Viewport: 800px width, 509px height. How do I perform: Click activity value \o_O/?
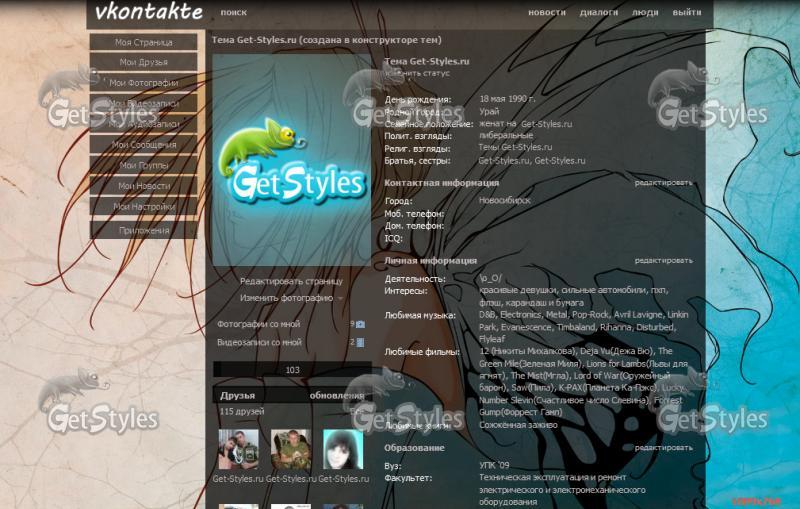(x=490, y=278)
